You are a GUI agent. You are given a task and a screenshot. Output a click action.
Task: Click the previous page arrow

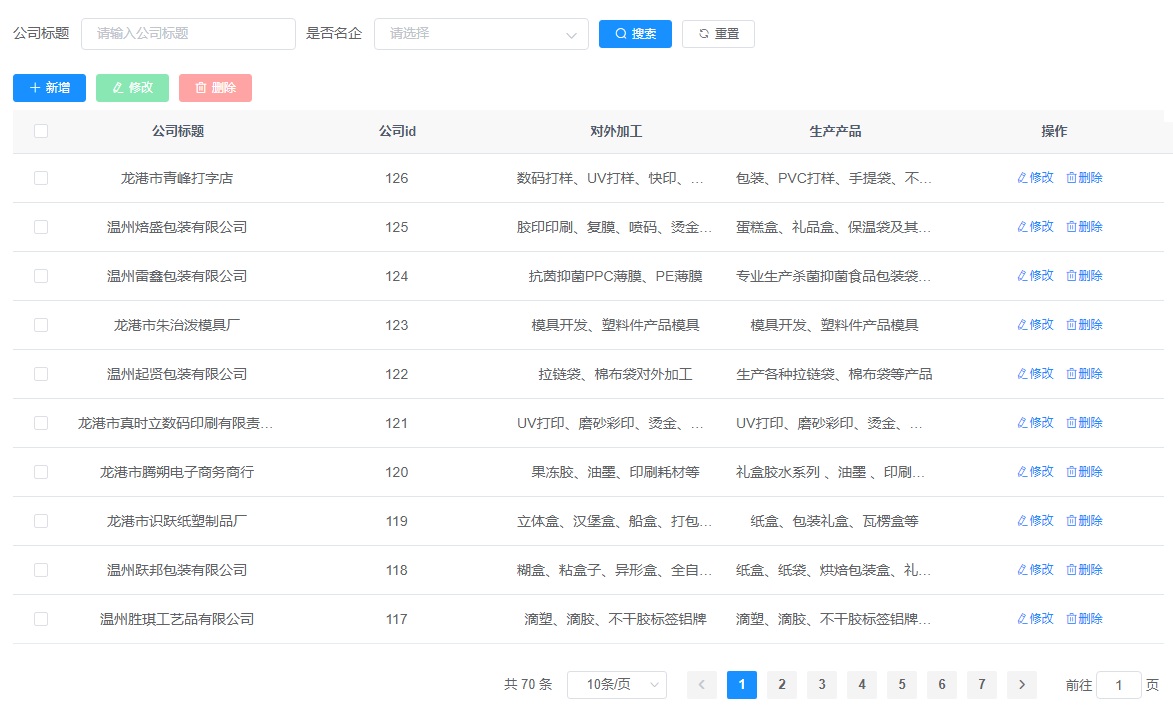coord(702,685)
